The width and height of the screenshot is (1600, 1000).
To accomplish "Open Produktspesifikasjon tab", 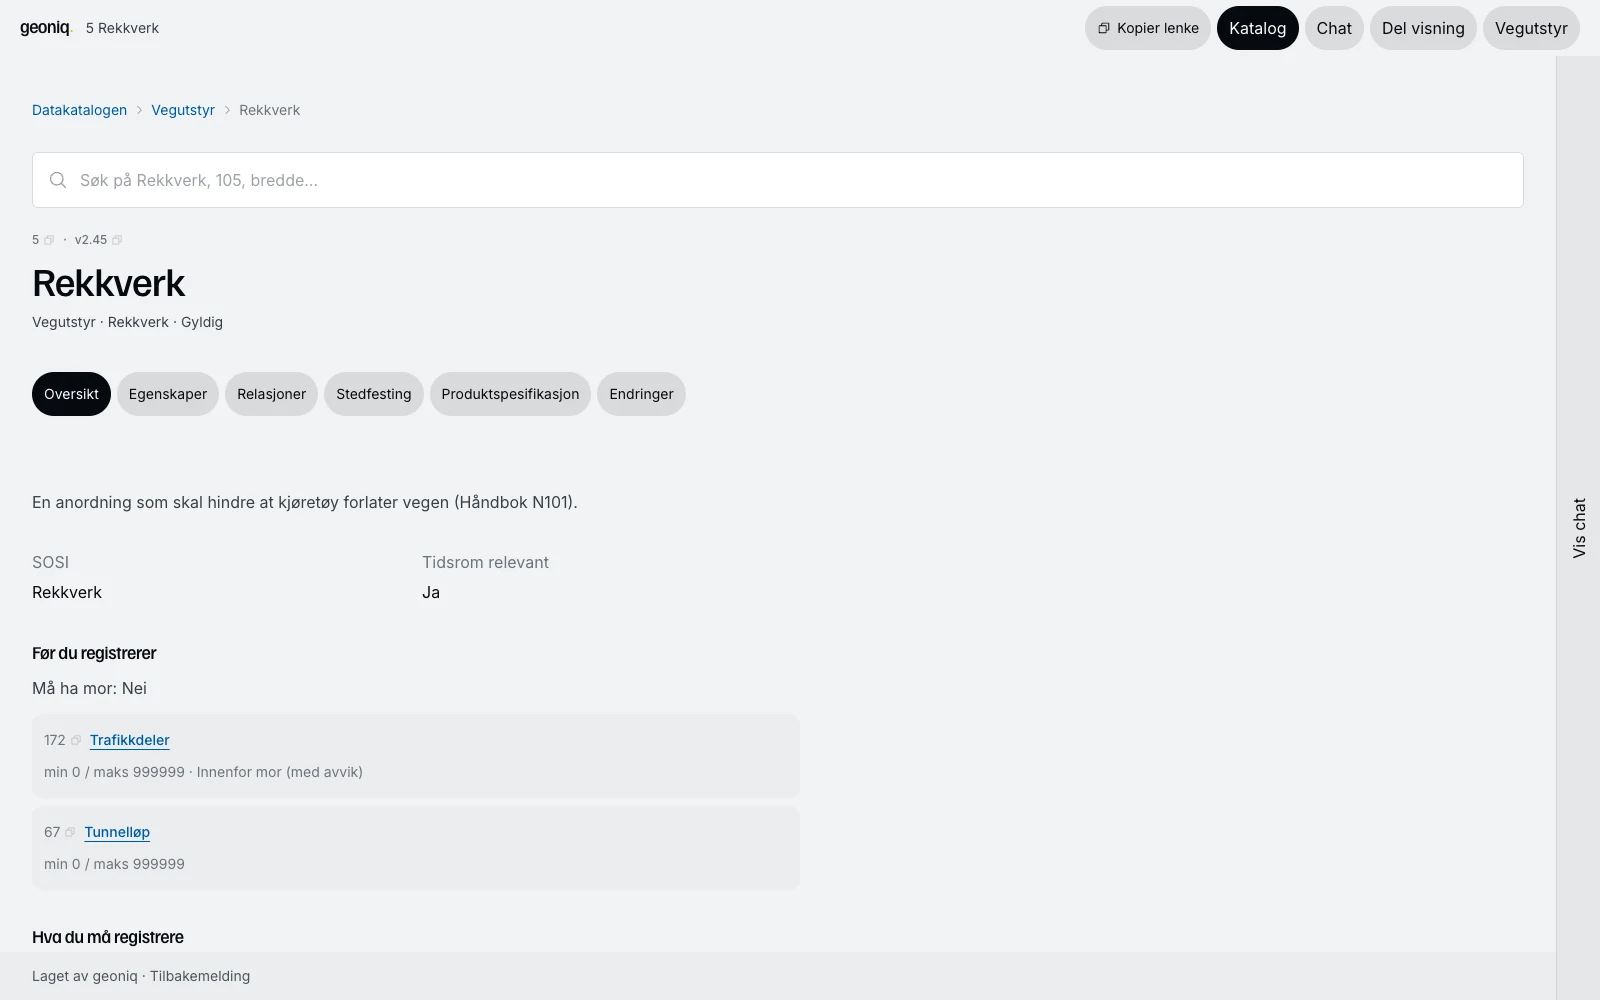I will (x=510, y=394).
